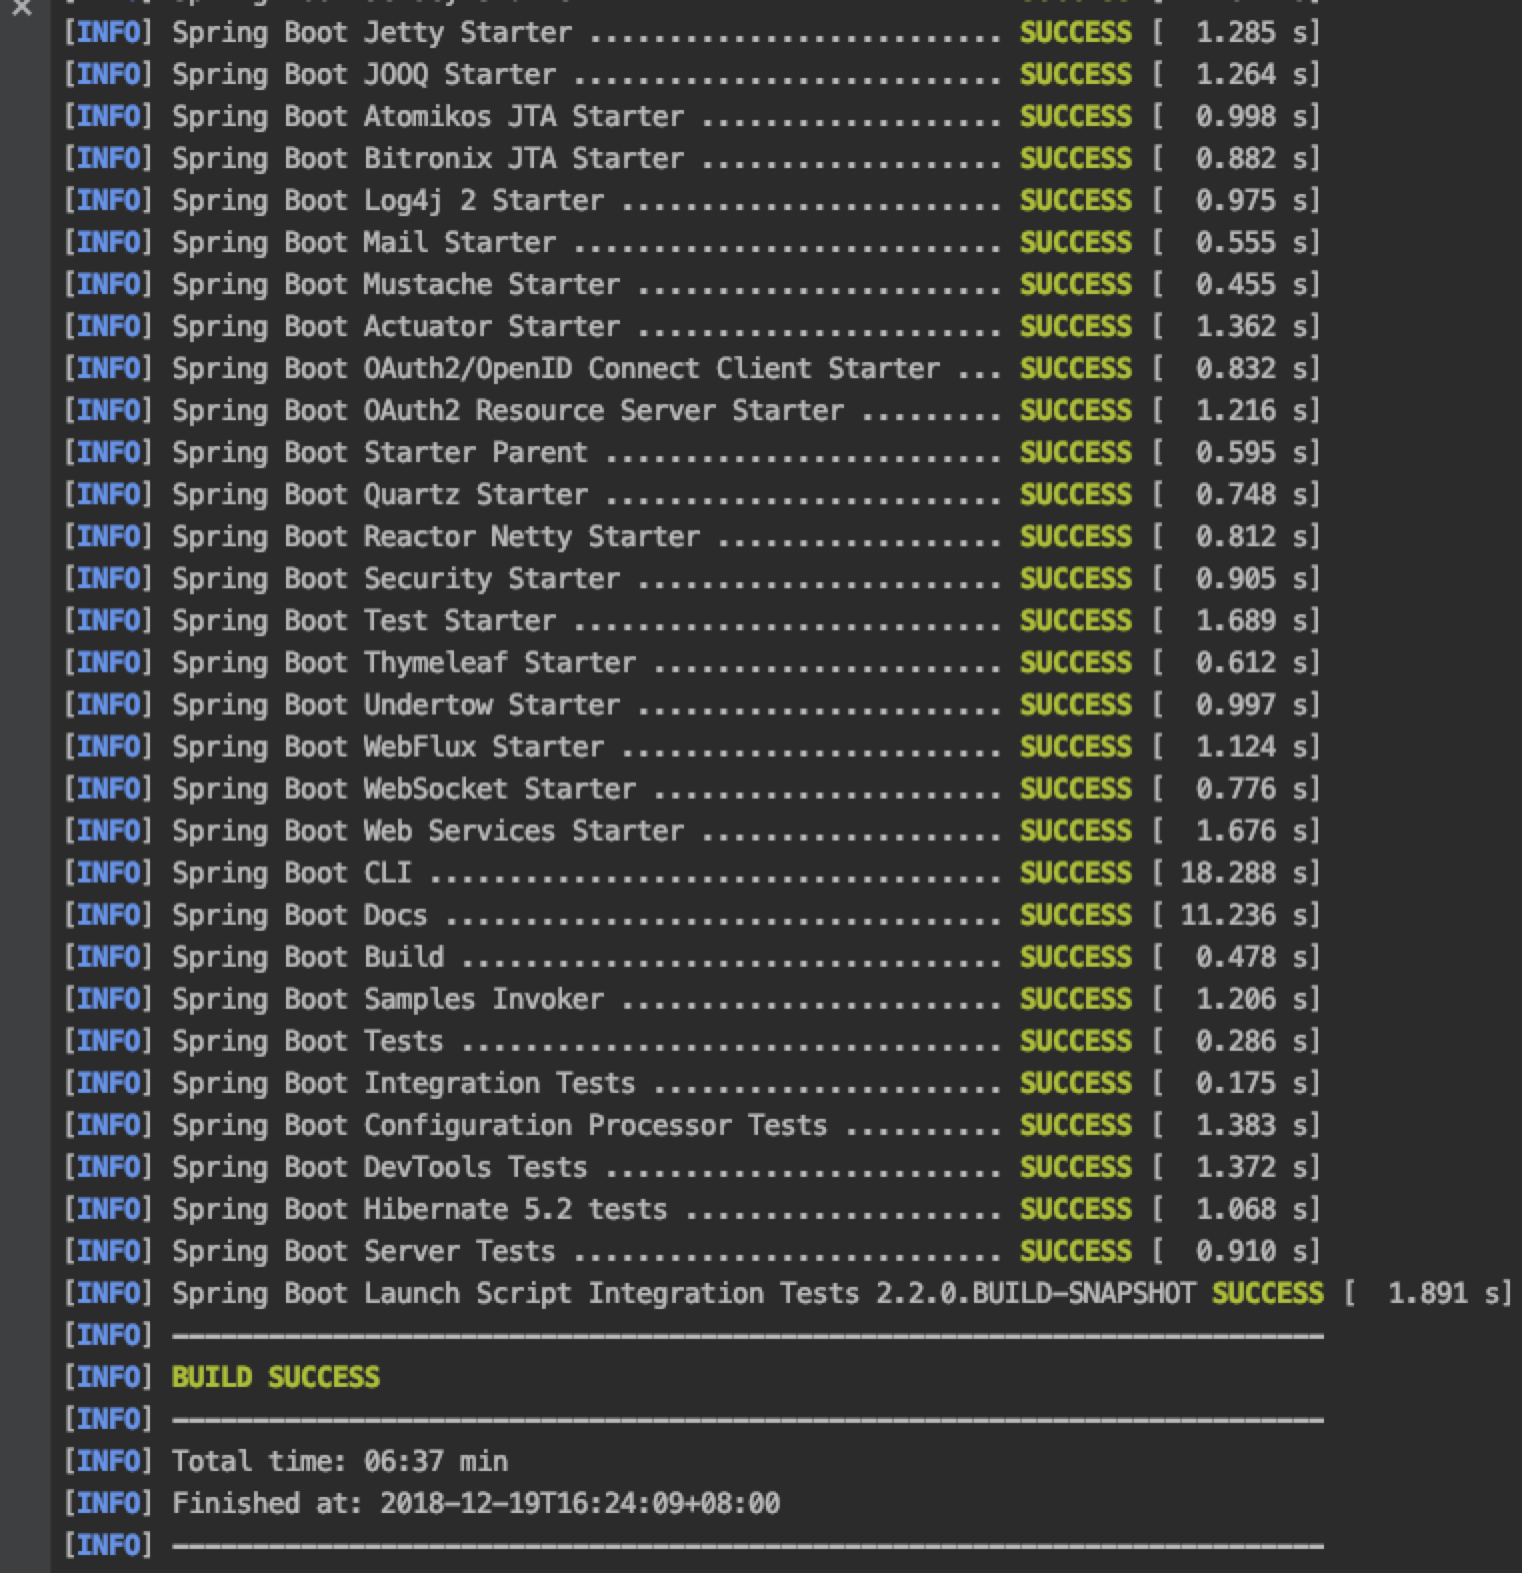Click the [INFO] tag beside BUILD SUCCESS
The image size is (1522, 1573).
[x=108, y=1377]
